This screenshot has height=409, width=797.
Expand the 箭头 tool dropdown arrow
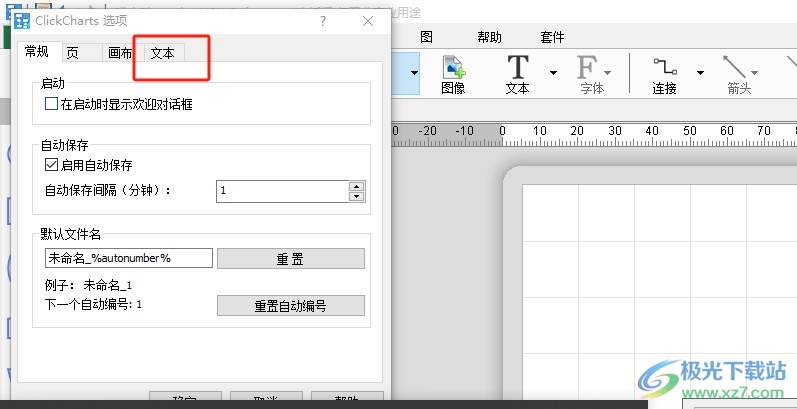[754, 73]
